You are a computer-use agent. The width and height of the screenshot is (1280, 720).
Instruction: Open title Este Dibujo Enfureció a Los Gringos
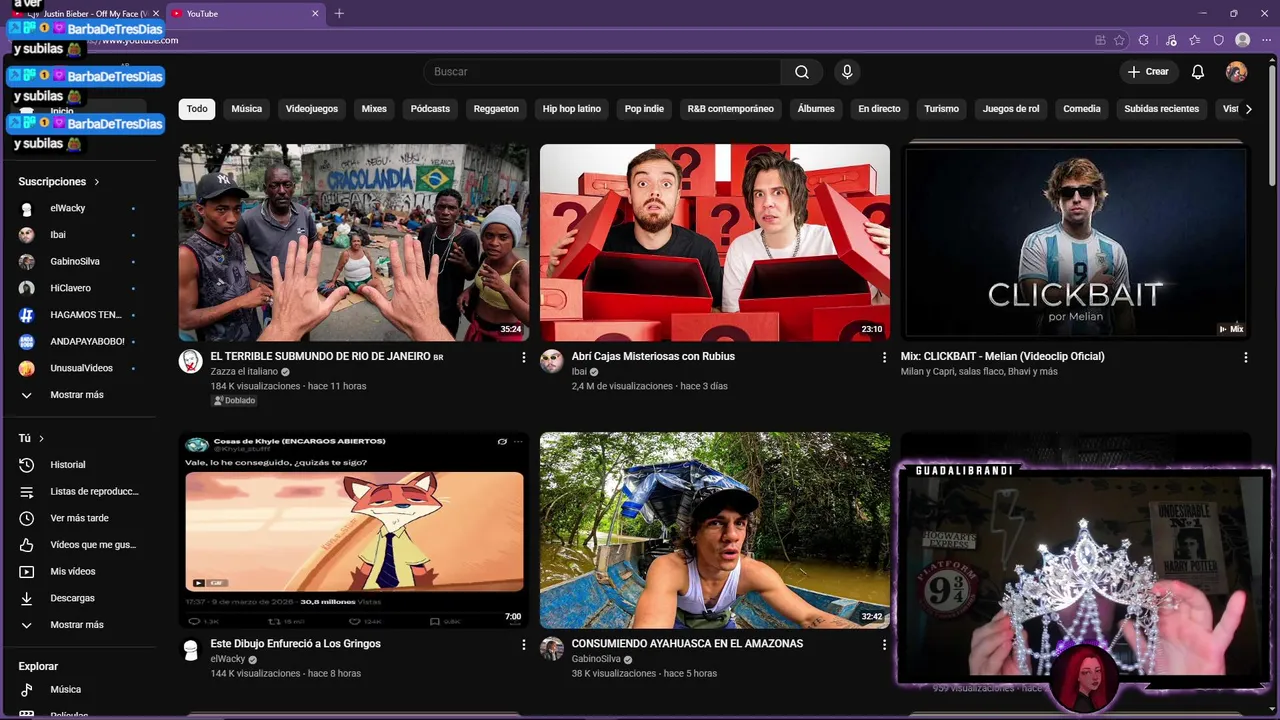[295, 644]
